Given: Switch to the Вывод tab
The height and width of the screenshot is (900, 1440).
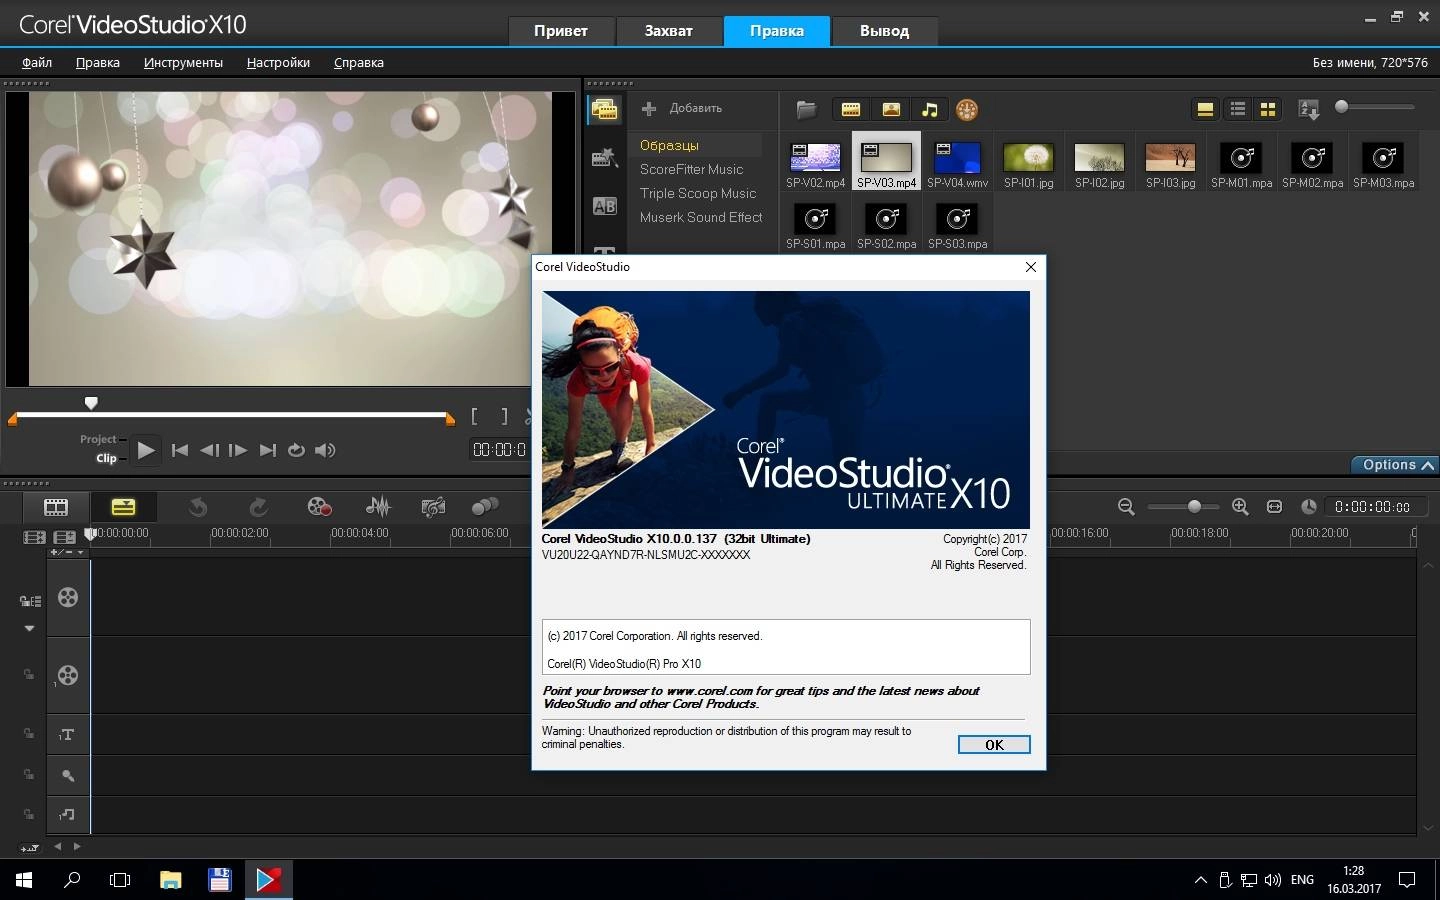Looking at the screenshot, I should point(884,30).
